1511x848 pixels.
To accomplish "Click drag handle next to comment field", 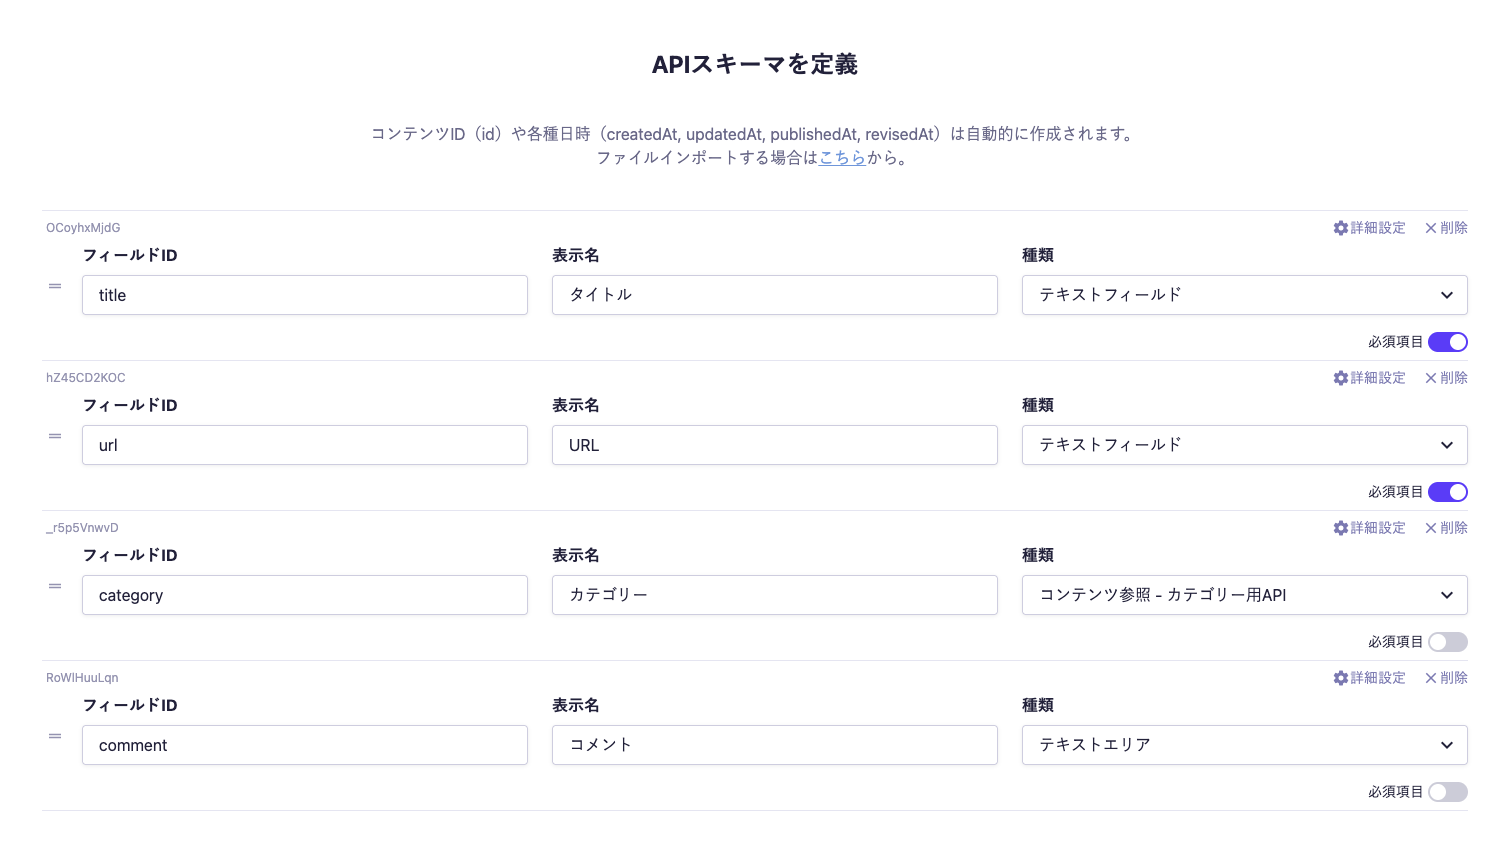I will point(55,737).
